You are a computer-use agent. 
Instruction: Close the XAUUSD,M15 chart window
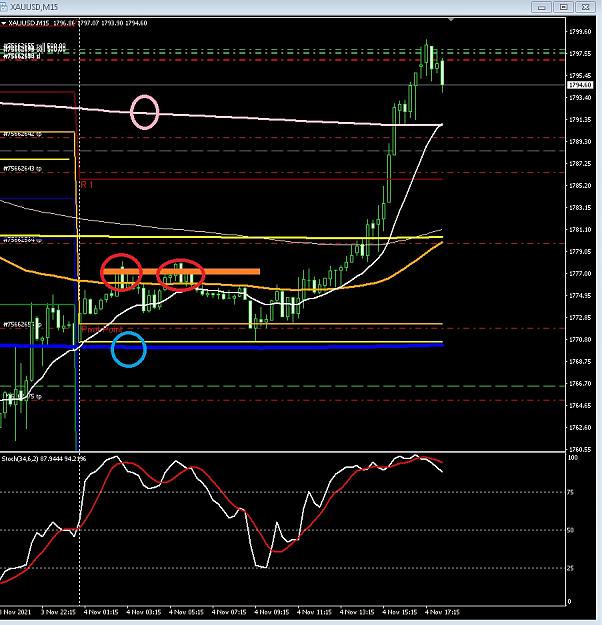(585, 7)
